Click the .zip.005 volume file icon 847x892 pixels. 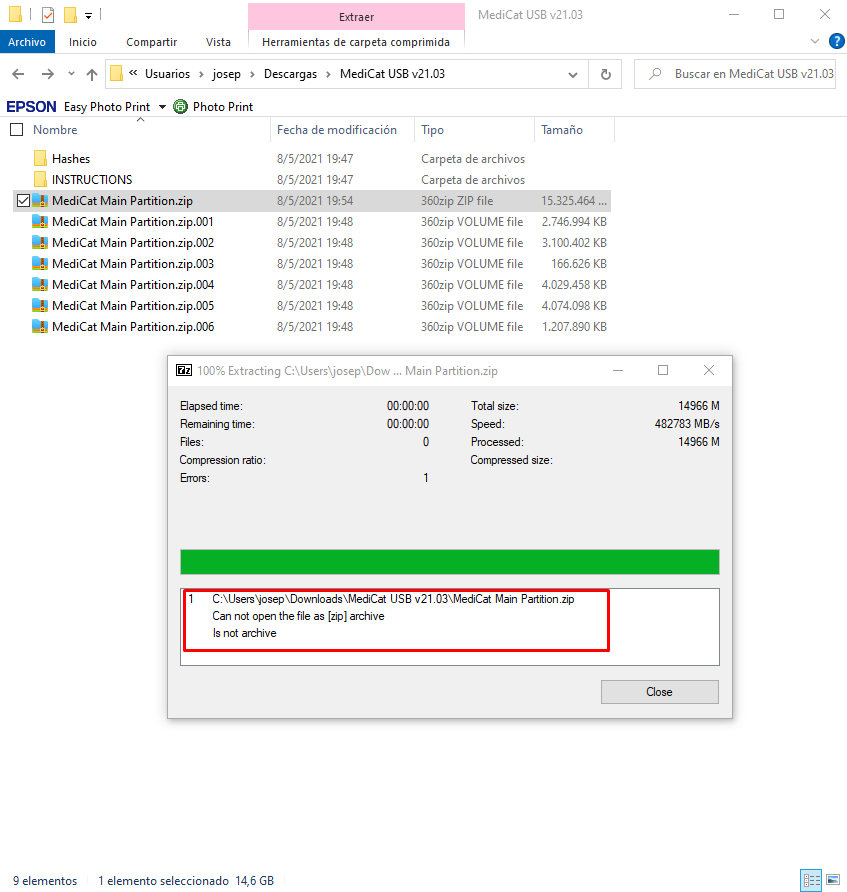[x=40, y=305]
